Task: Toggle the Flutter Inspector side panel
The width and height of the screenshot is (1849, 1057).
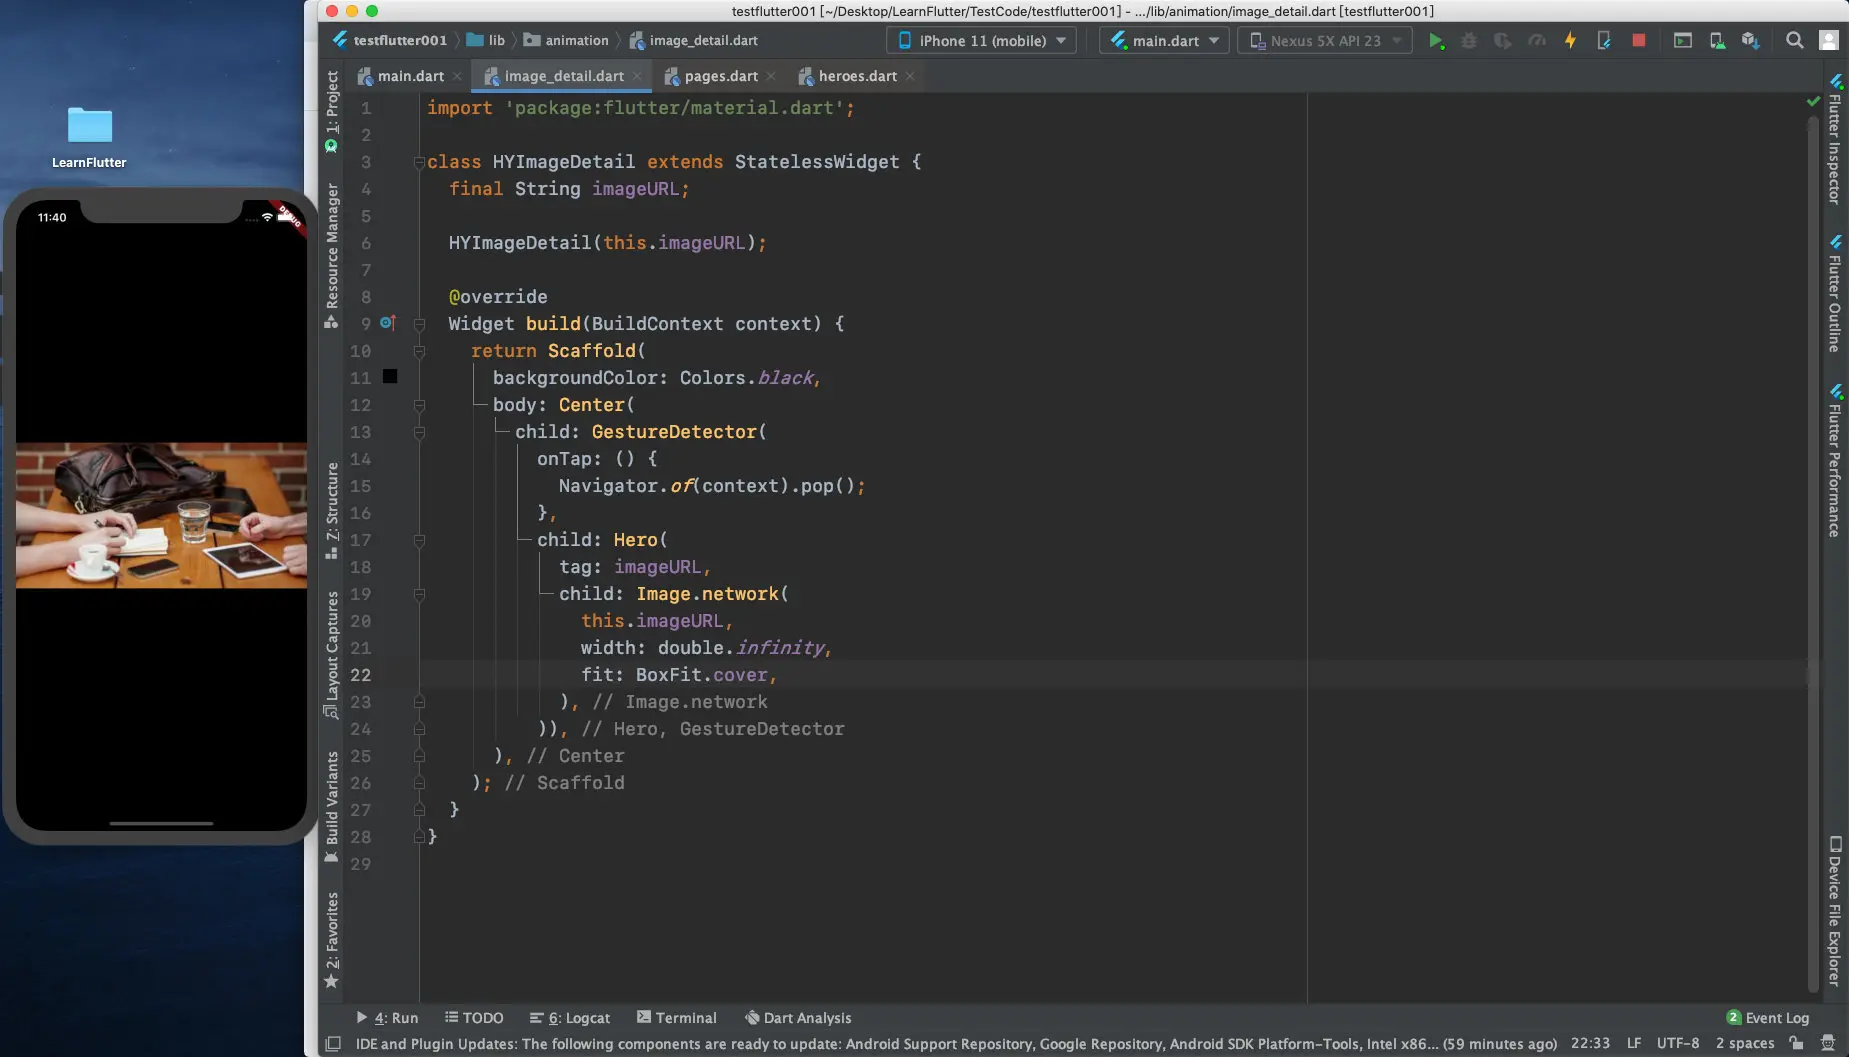Action: click(1835, 139)
